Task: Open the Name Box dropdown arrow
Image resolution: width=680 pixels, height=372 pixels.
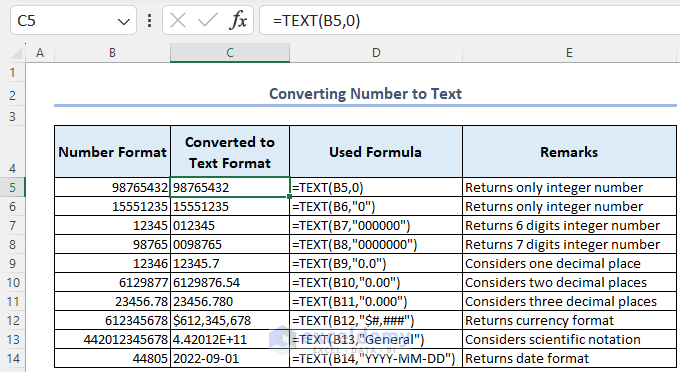Action: 124,21
